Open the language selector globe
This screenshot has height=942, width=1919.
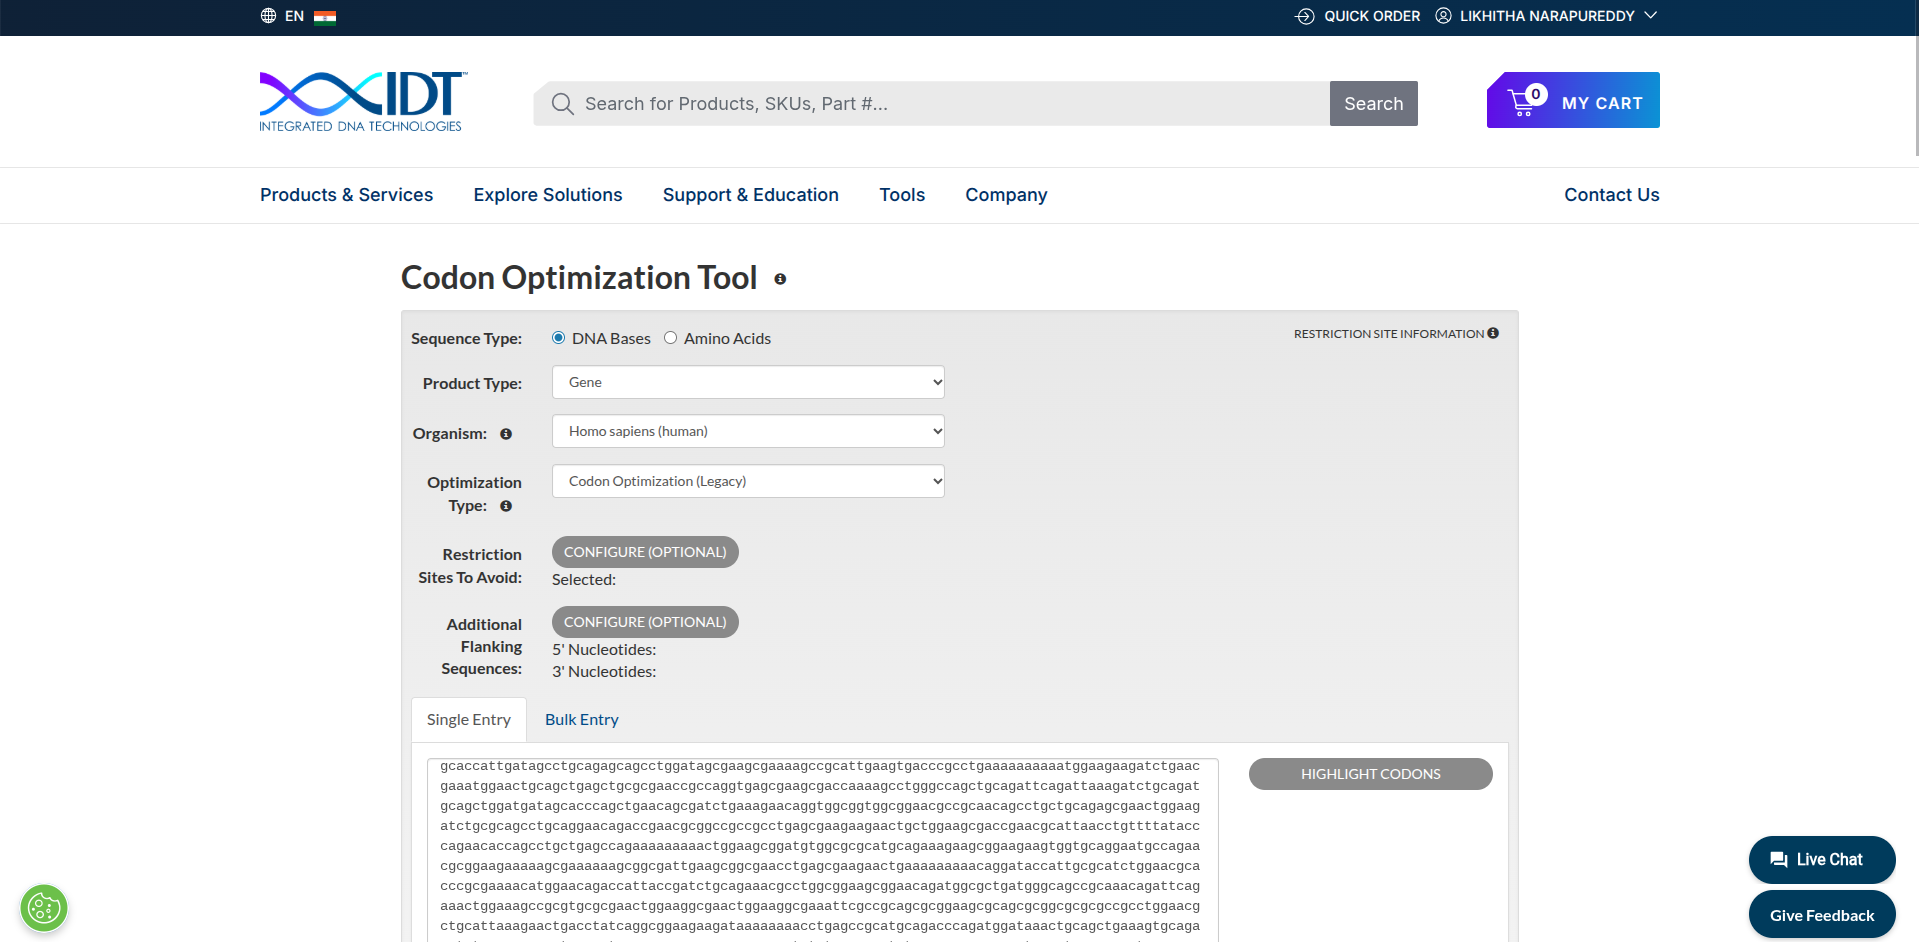(267, 15)
